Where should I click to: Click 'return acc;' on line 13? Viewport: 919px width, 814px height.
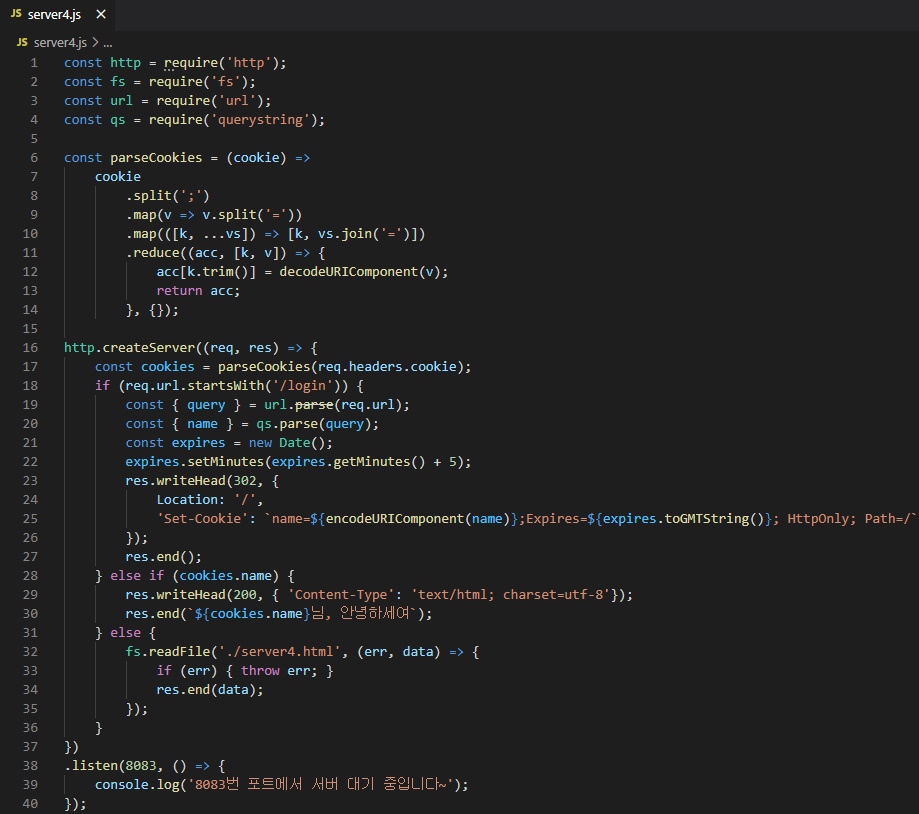click(198, 291)
